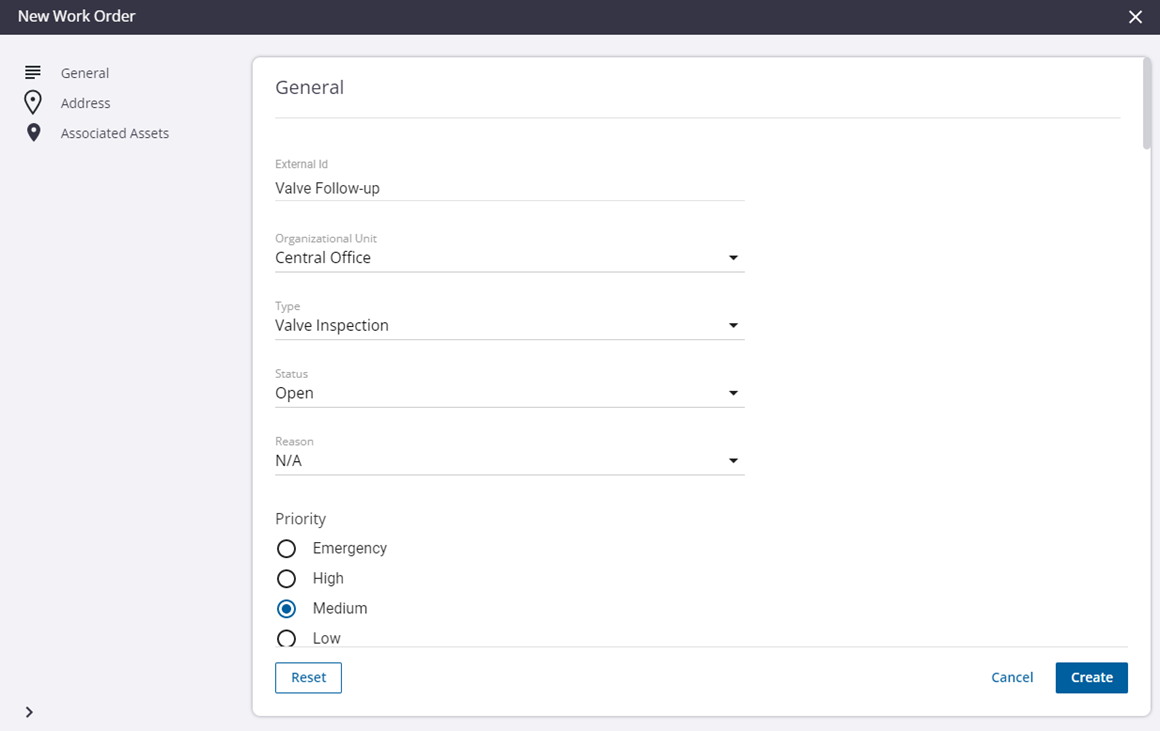This screenshot has width=1160, height=731.
Task: Click the Associated Assets filled pin icon
Action: pos(33,133)
